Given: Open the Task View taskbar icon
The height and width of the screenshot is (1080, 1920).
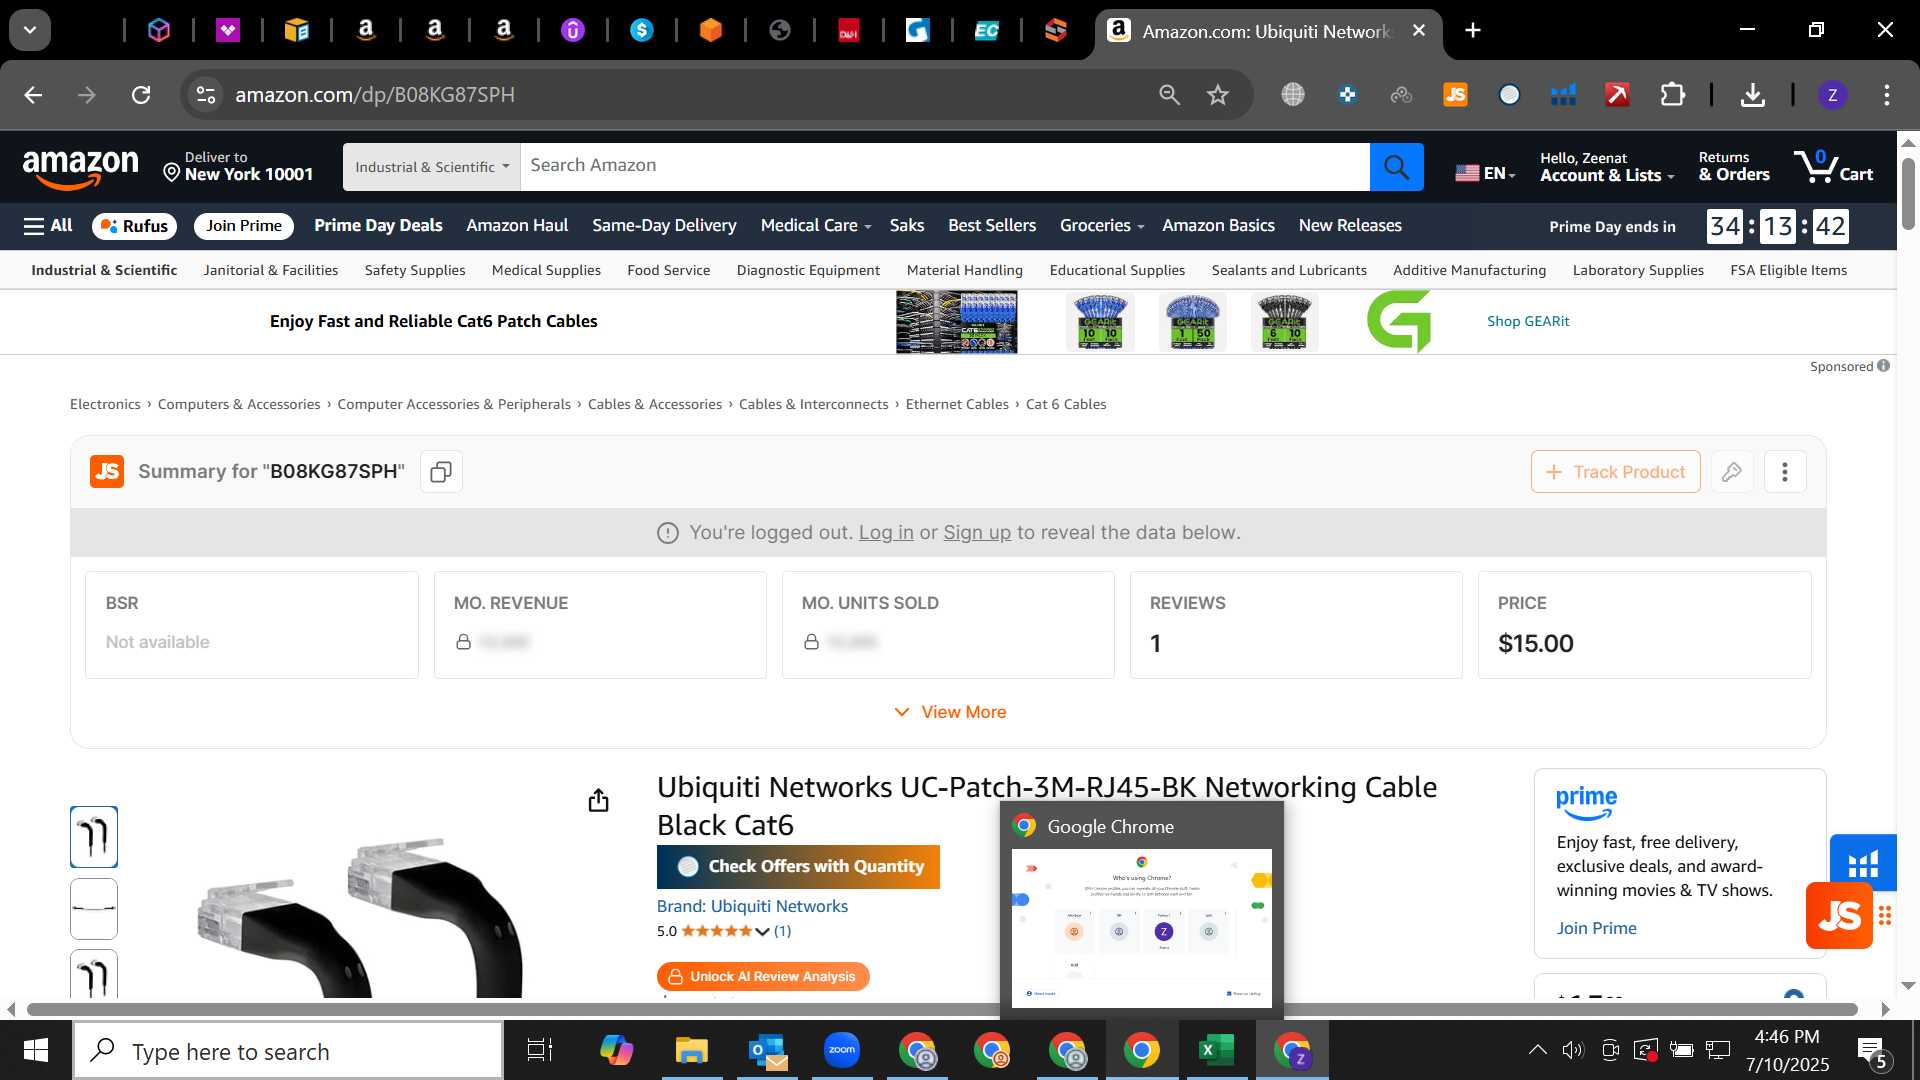Looking at the screenshot, I should (x=540, y=1050).
